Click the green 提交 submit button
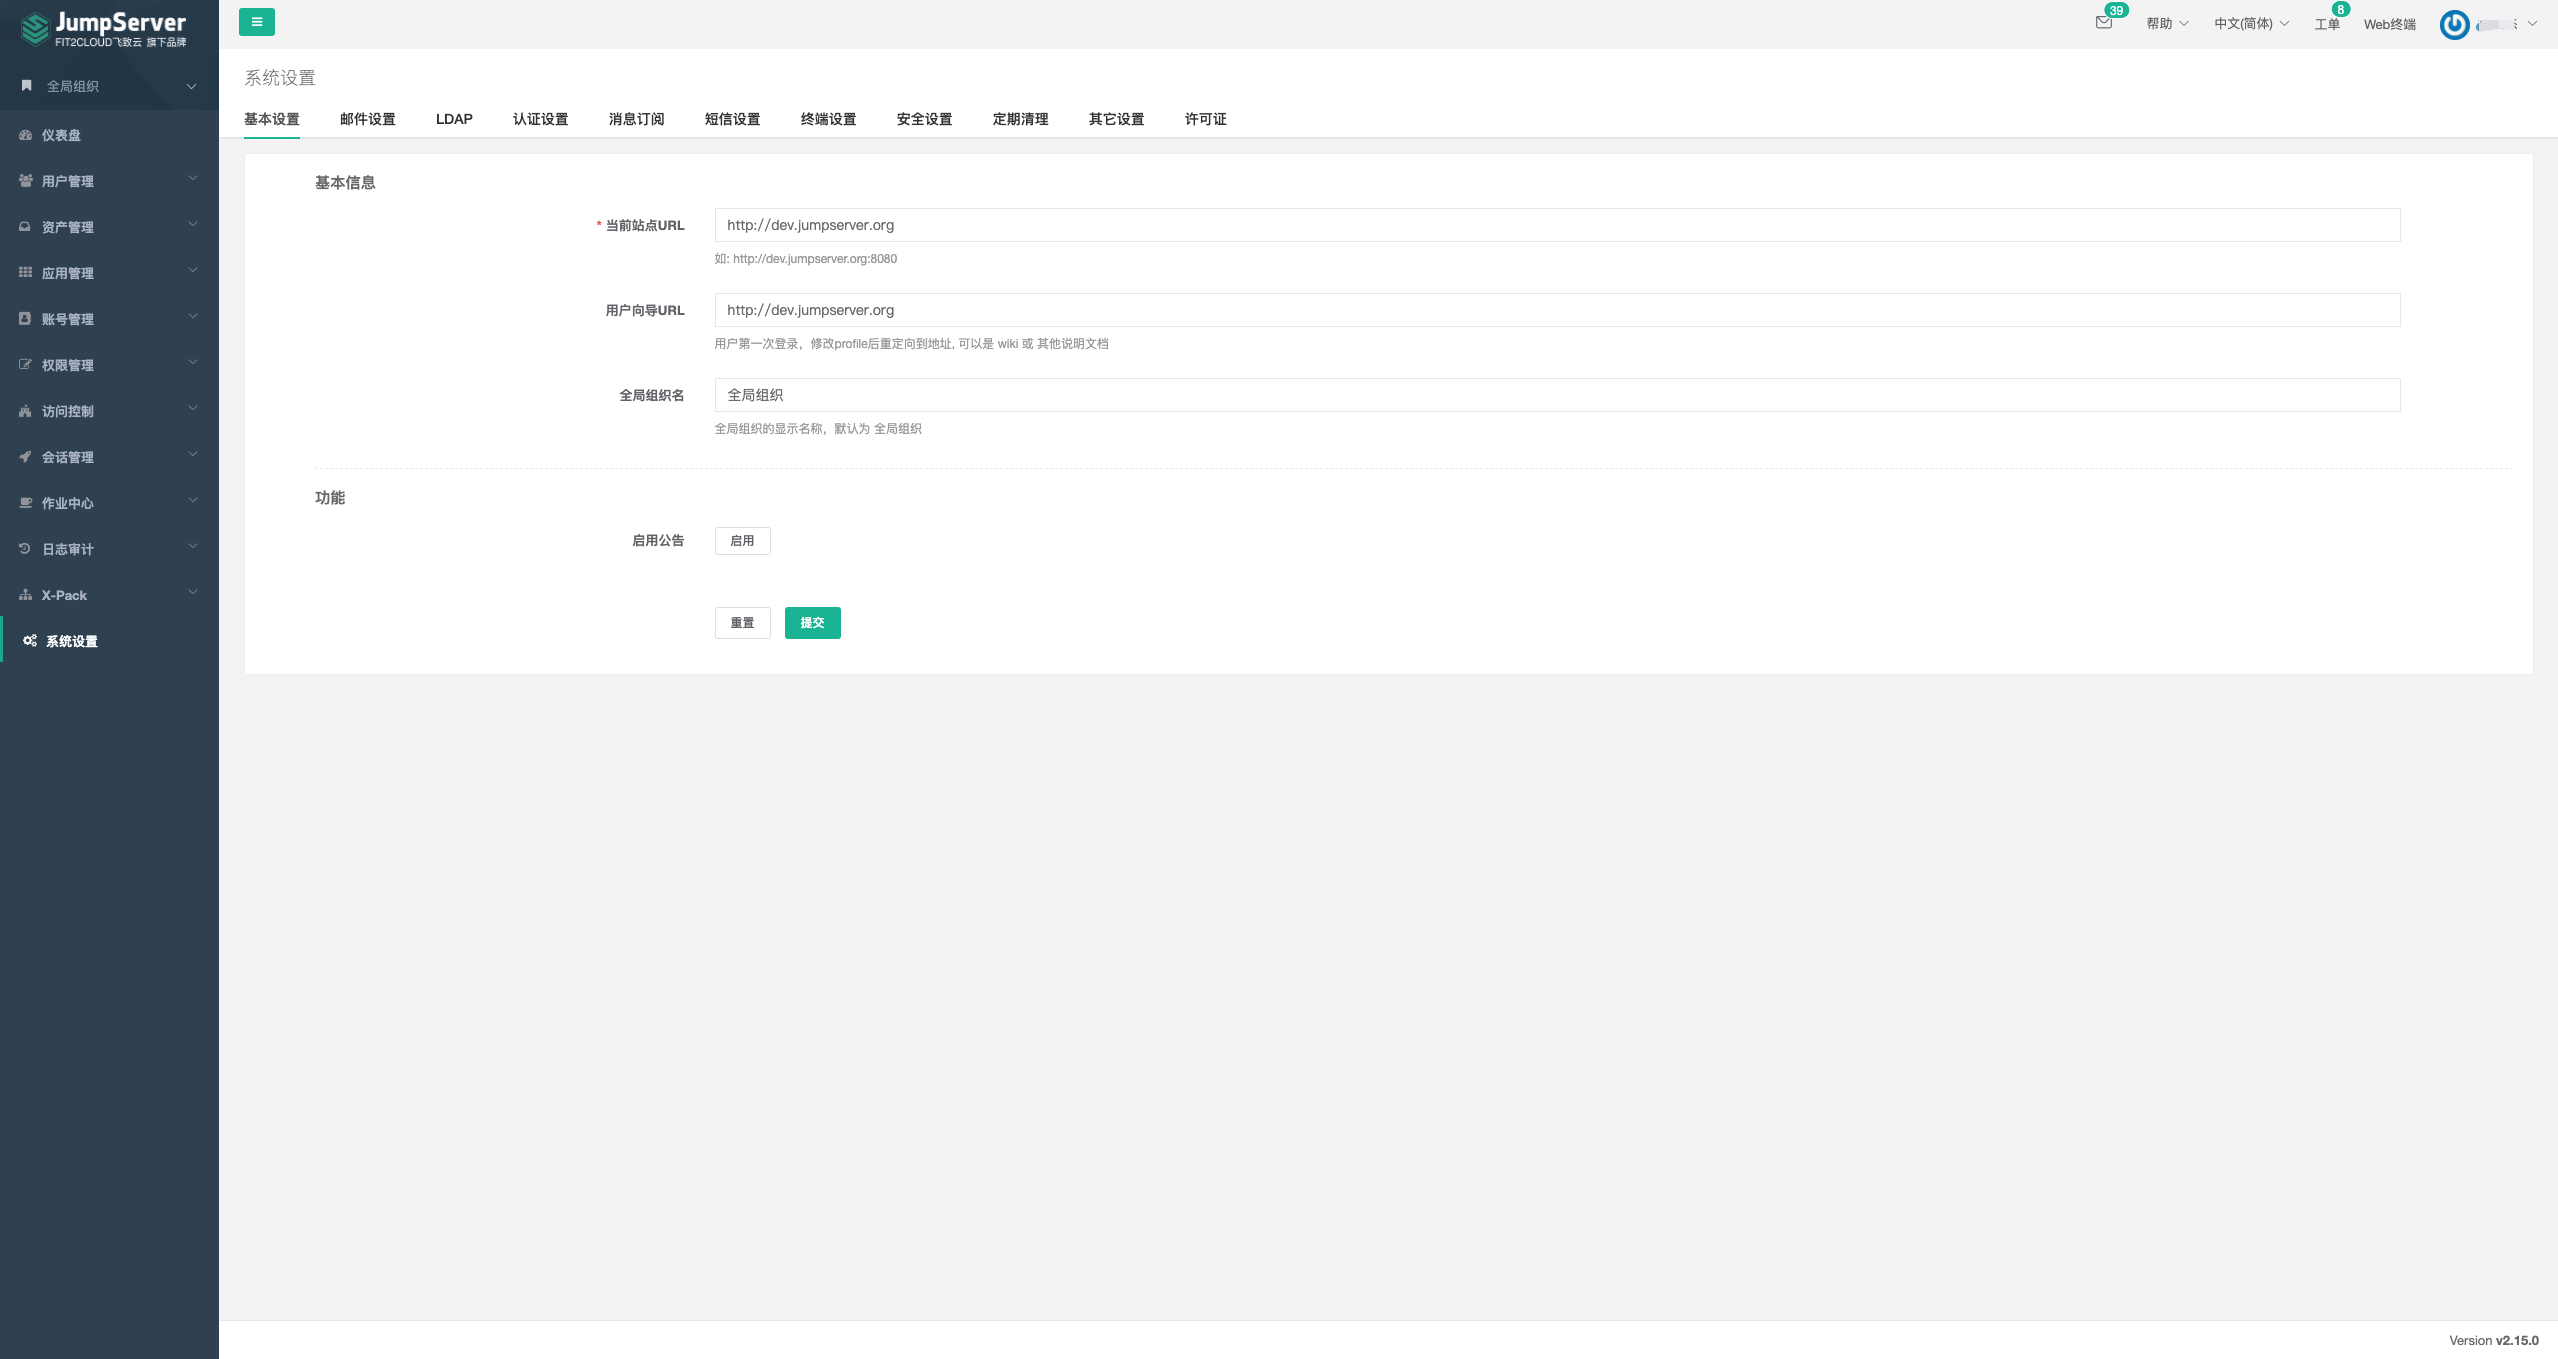The width and height of the screenshot is (2558, 1359). pos(812,623)
